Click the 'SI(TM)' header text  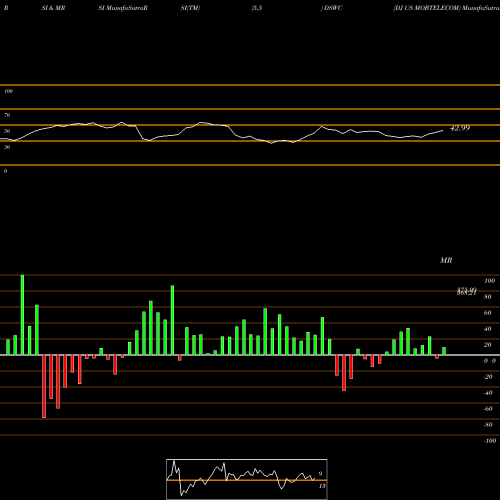190,8
